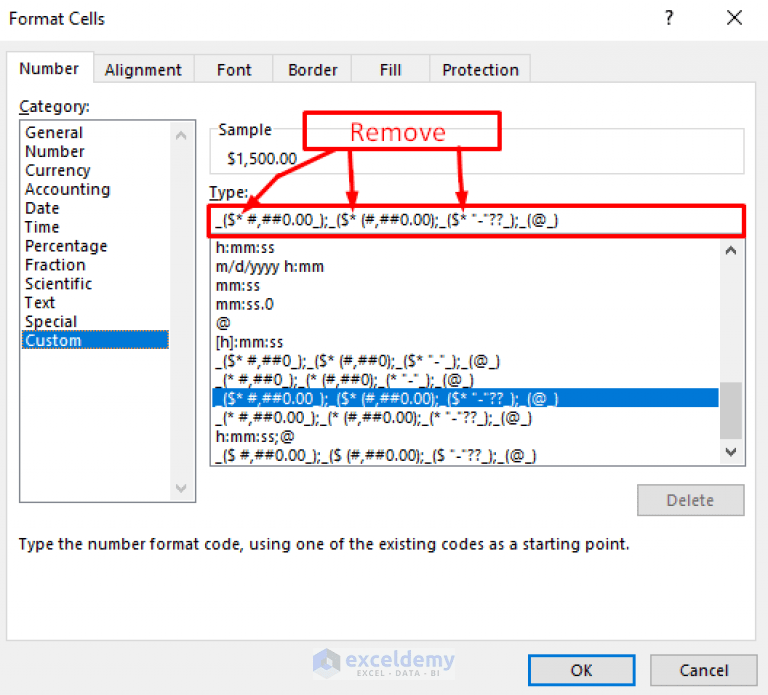
Task: Switch to the Font tab
Action: (x=234, y=70)
